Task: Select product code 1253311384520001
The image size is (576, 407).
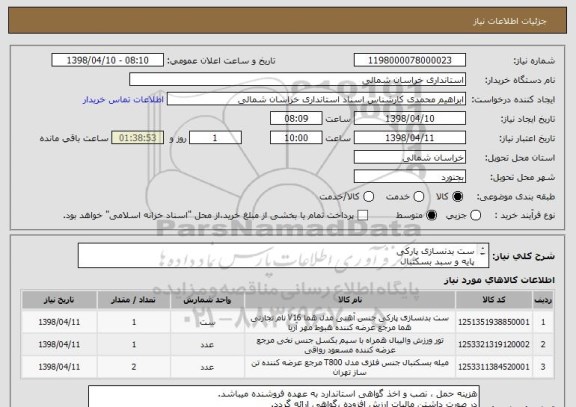Action: [494, 367]
